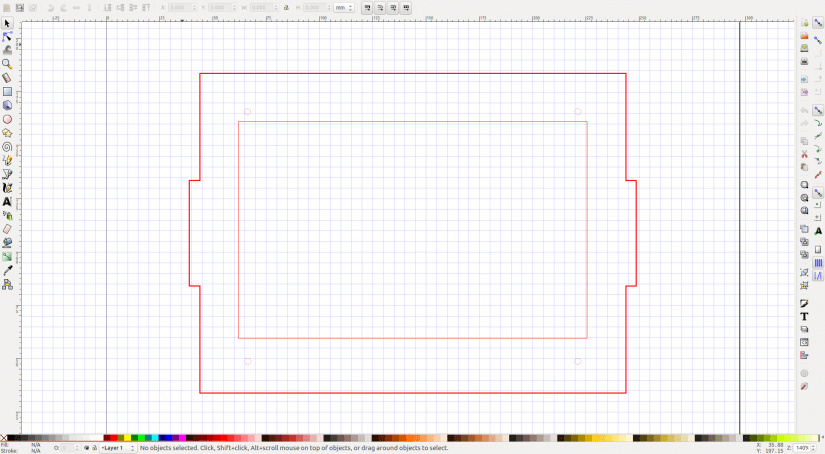825x454 pixels.
Task: Click the Fill N/A indicator
Action: (x=35, y=445)
